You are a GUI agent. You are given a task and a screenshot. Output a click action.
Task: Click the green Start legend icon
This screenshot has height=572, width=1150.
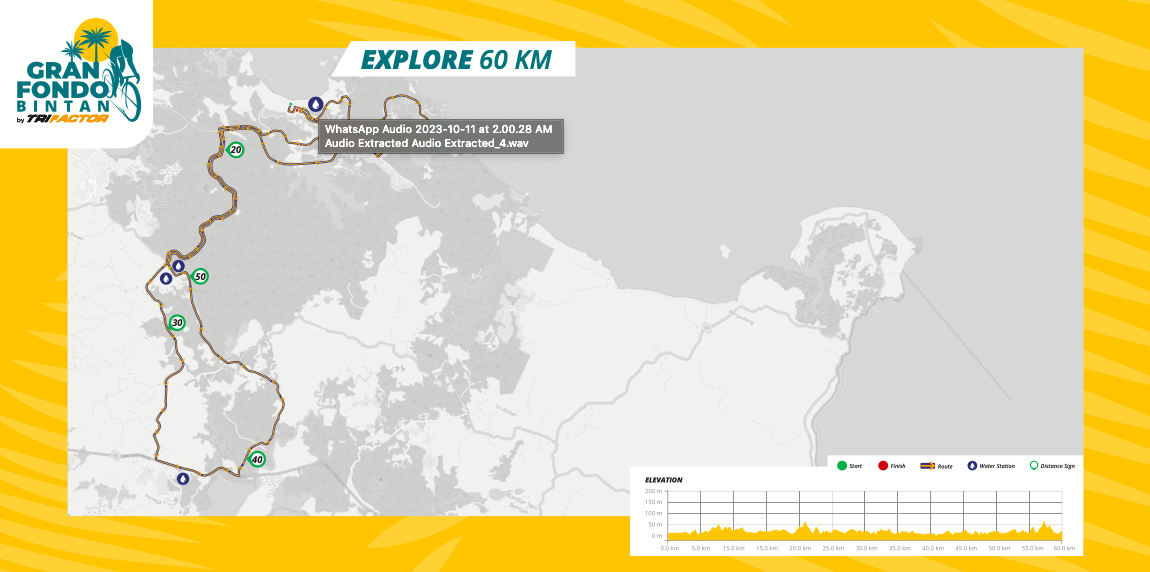point(842,466)
